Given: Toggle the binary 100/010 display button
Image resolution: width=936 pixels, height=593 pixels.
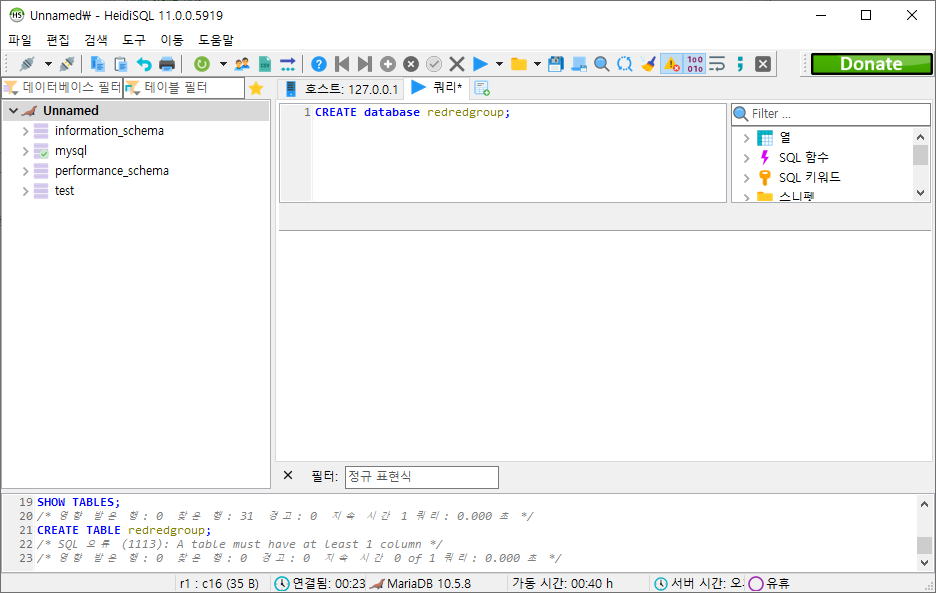Looking at the screenshot, I should tap(695, 64).
